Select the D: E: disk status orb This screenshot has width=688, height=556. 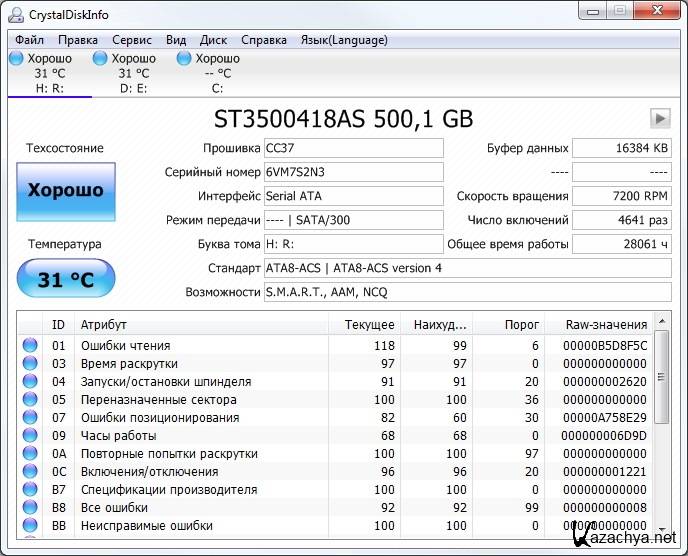(x=100, y=59)
